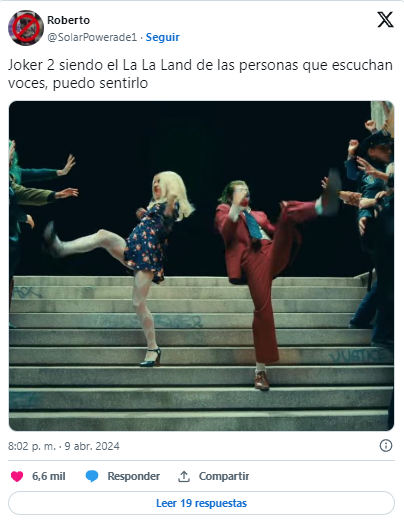Click the date 9 abr. 2024
The height and width of the screenshot is (520, 404).
pos(92,446)
